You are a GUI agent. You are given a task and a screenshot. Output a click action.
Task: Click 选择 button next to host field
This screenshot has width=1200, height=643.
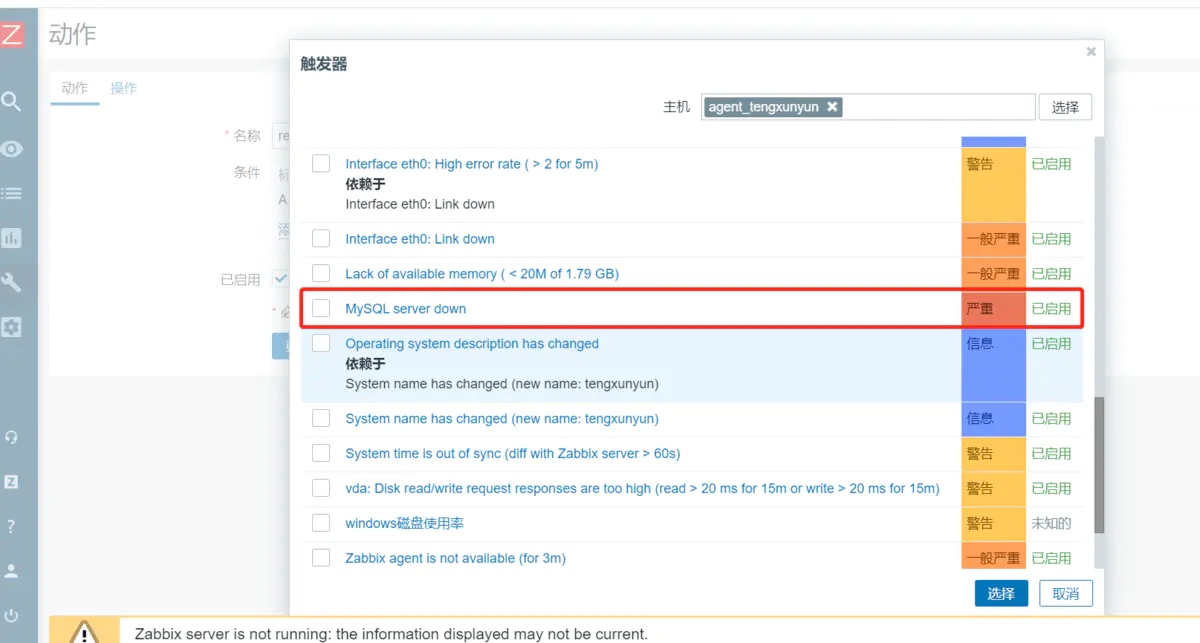click(1066, 107)
